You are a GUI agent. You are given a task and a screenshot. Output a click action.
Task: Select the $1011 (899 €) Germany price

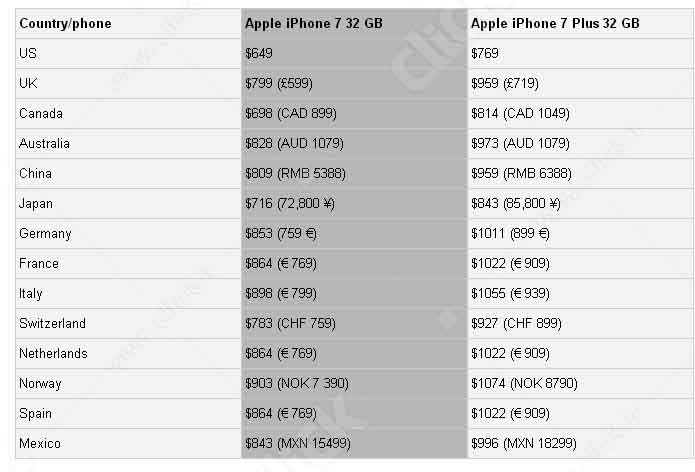pos(510,233)
